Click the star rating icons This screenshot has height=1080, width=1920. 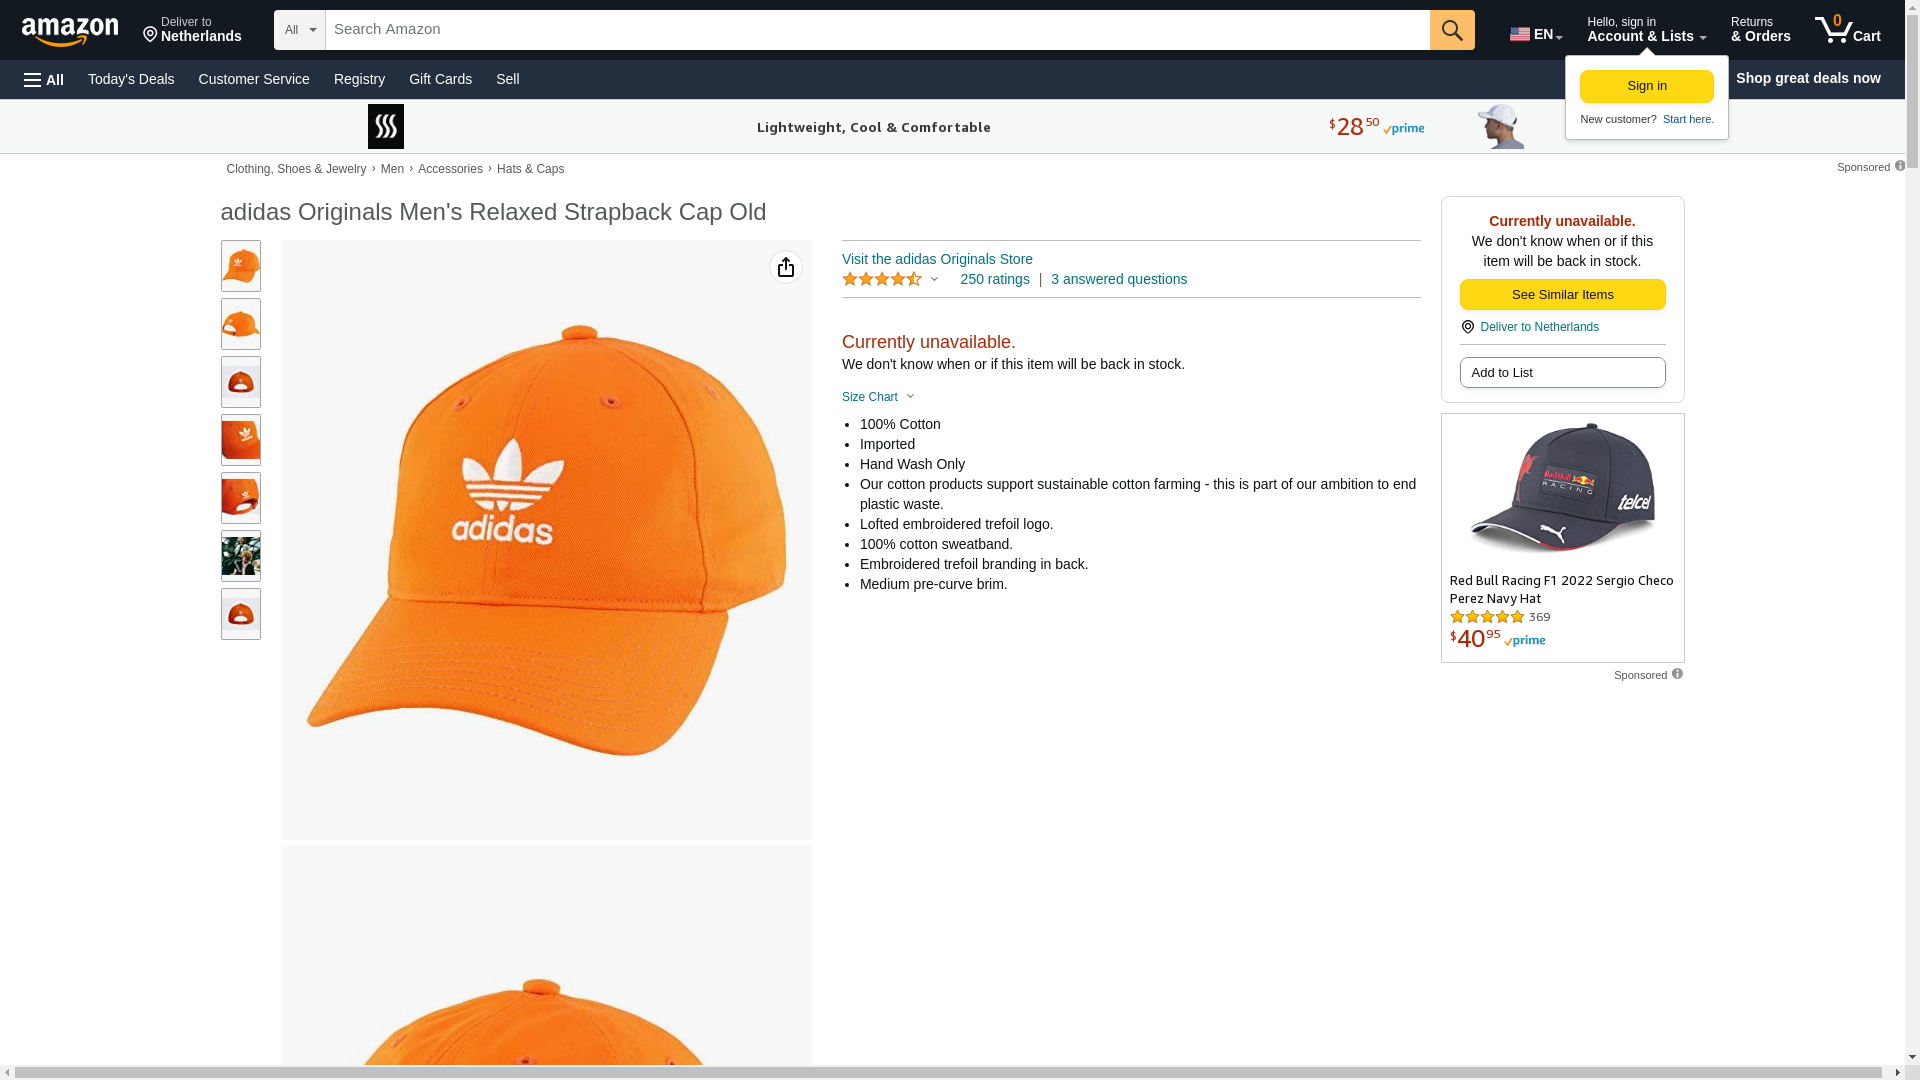882,280
